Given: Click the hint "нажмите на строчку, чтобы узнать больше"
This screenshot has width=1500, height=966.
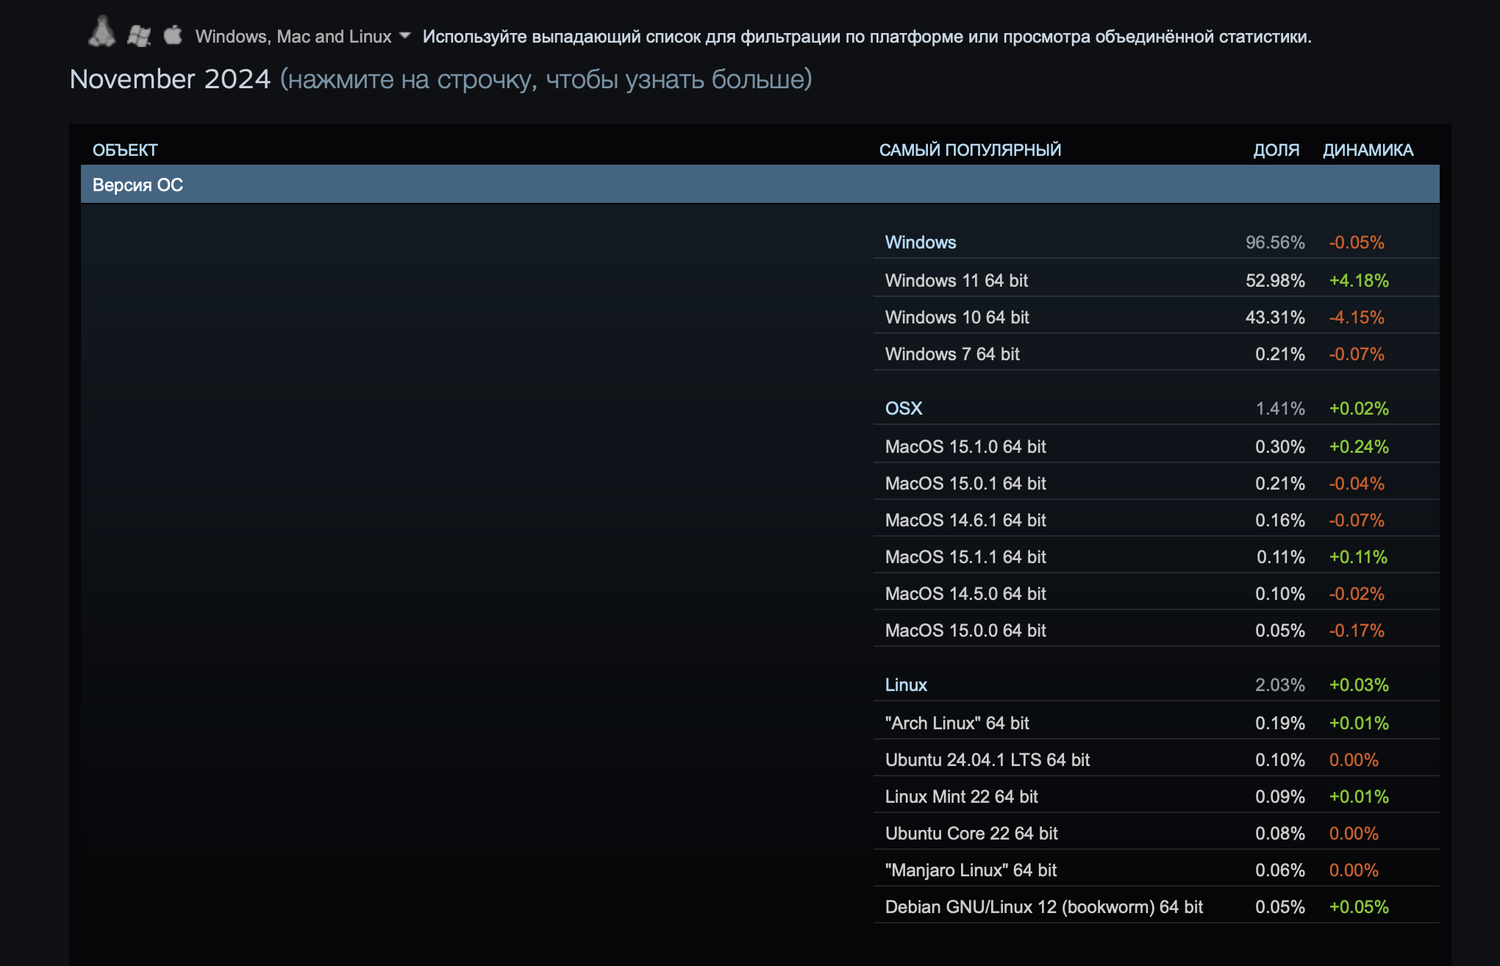Looking at the screenshot, I should click(x=546, y=79).
